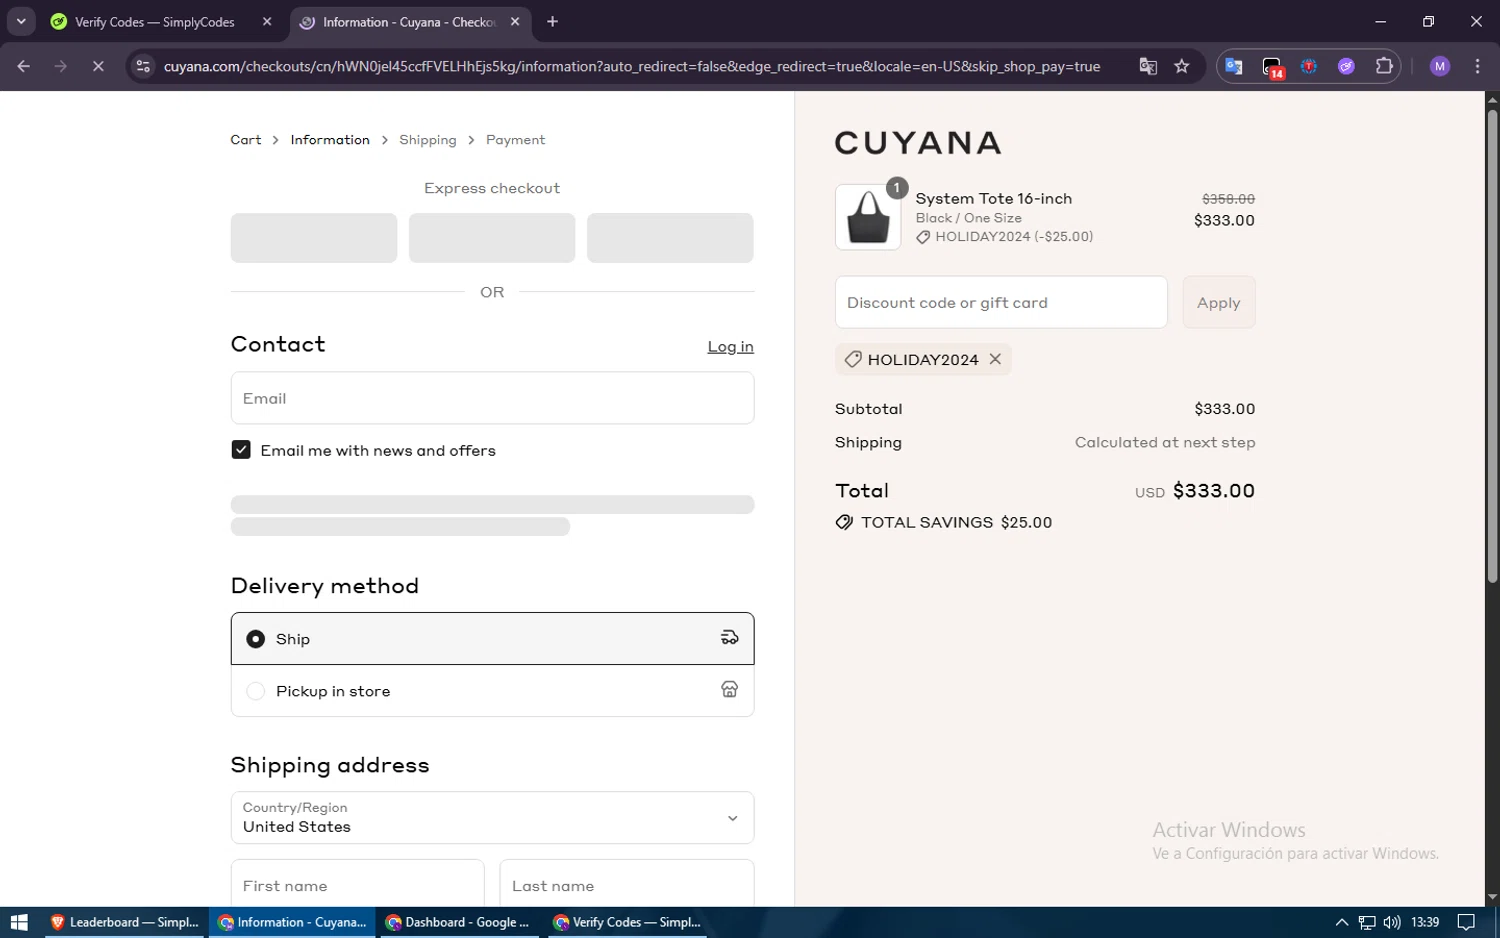Click the first express checkout button
Image resolution: width=1500 pixels, height=938 pixels.
point(314,238)
